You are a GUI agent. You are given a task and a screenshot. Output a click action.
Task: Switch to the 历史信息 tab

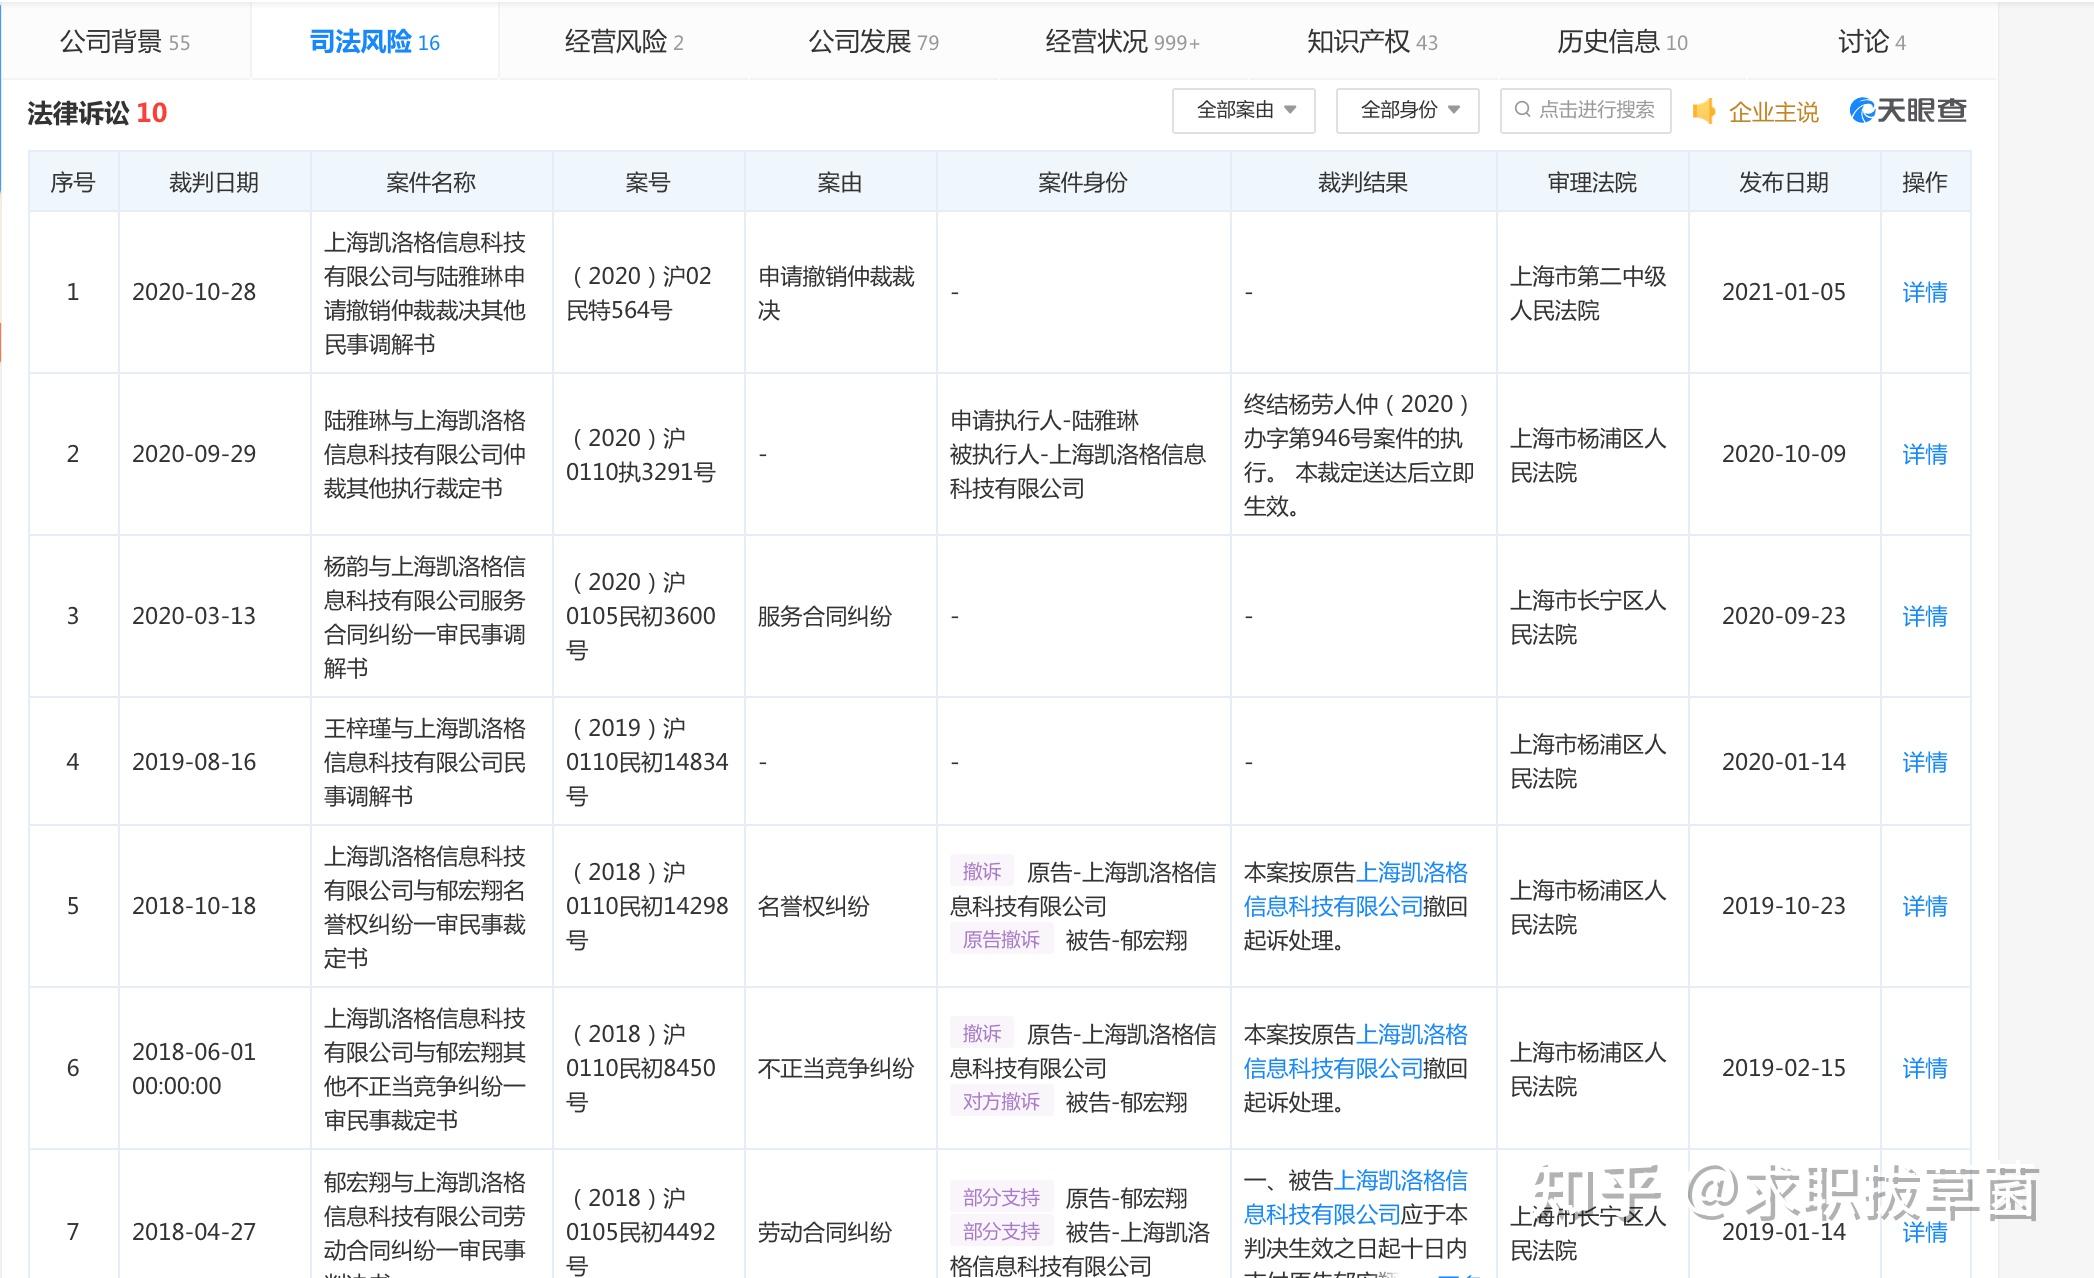click(x=1622, y=42)
